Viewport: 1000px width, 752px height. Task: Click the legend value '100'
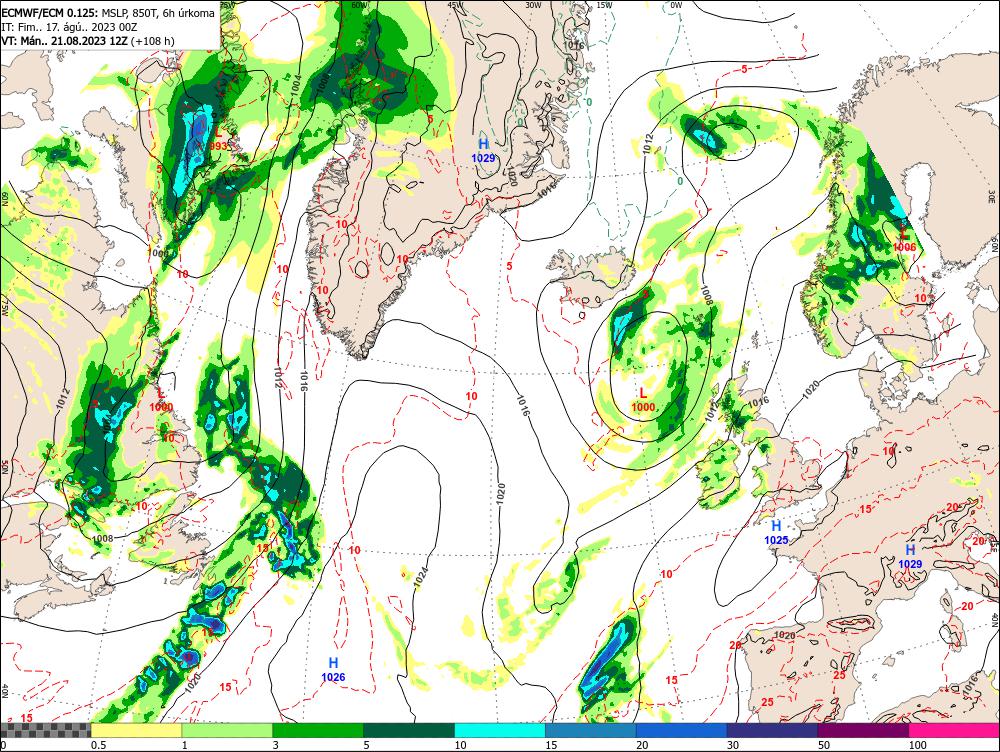point(917,745)
